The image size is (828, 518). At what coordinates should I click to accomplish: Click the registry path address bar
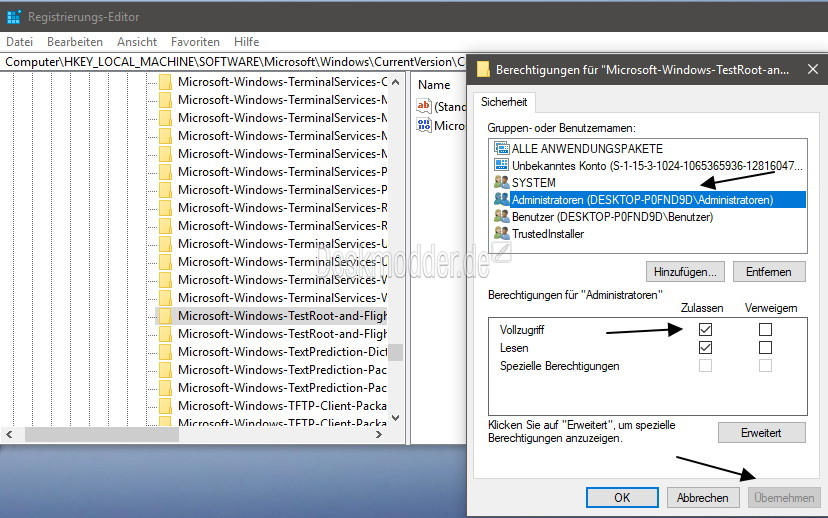233,62
